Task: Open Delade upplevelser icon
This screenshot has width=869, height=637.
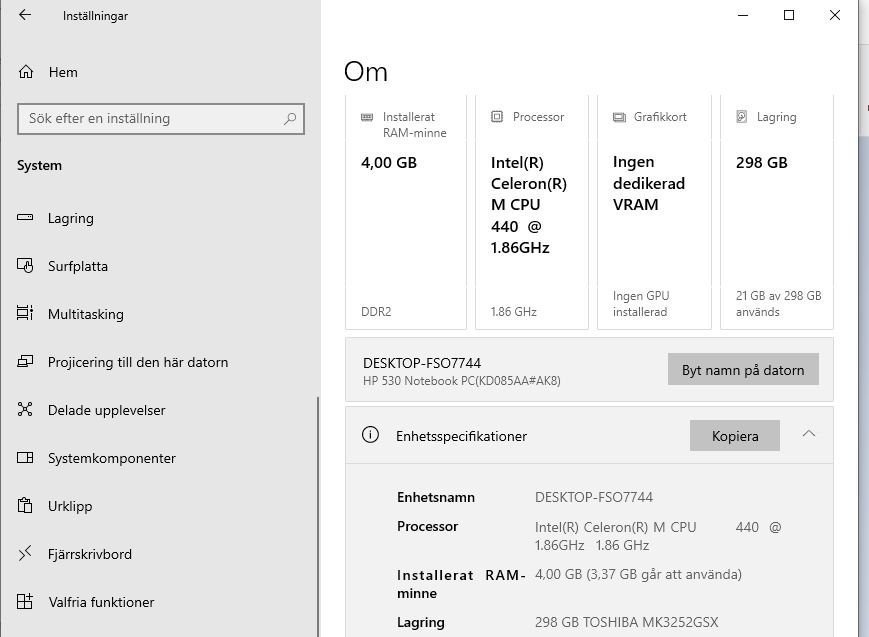Action: 26,410
